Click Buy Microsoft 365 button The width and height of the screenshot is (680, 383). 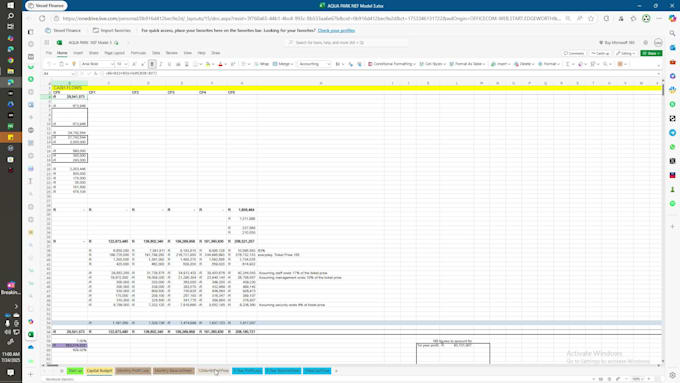tap(617, 43)
